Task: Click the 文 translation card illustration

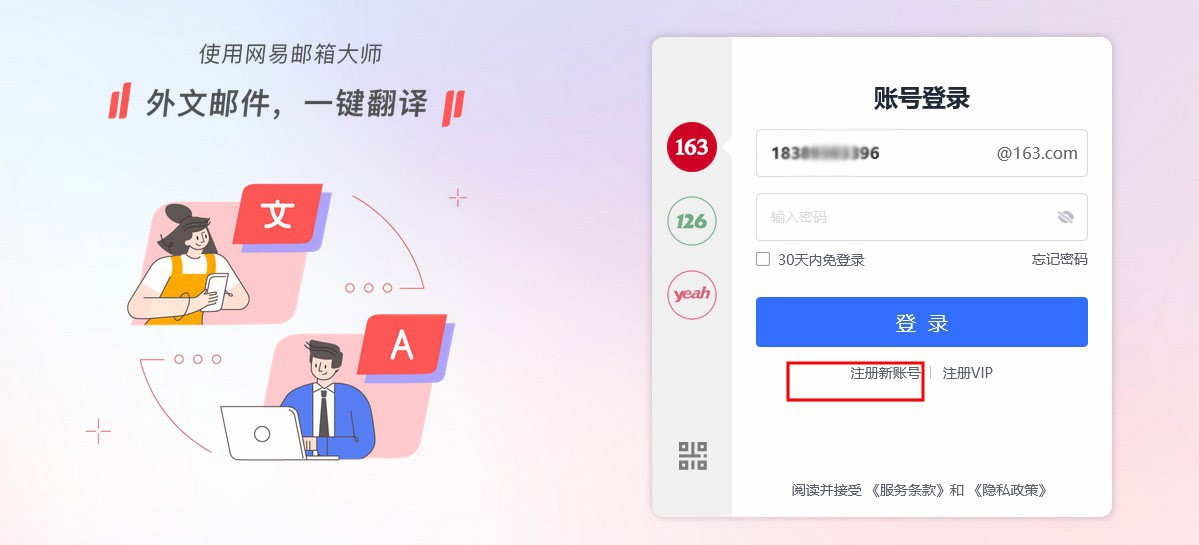Action: [277, 215]
